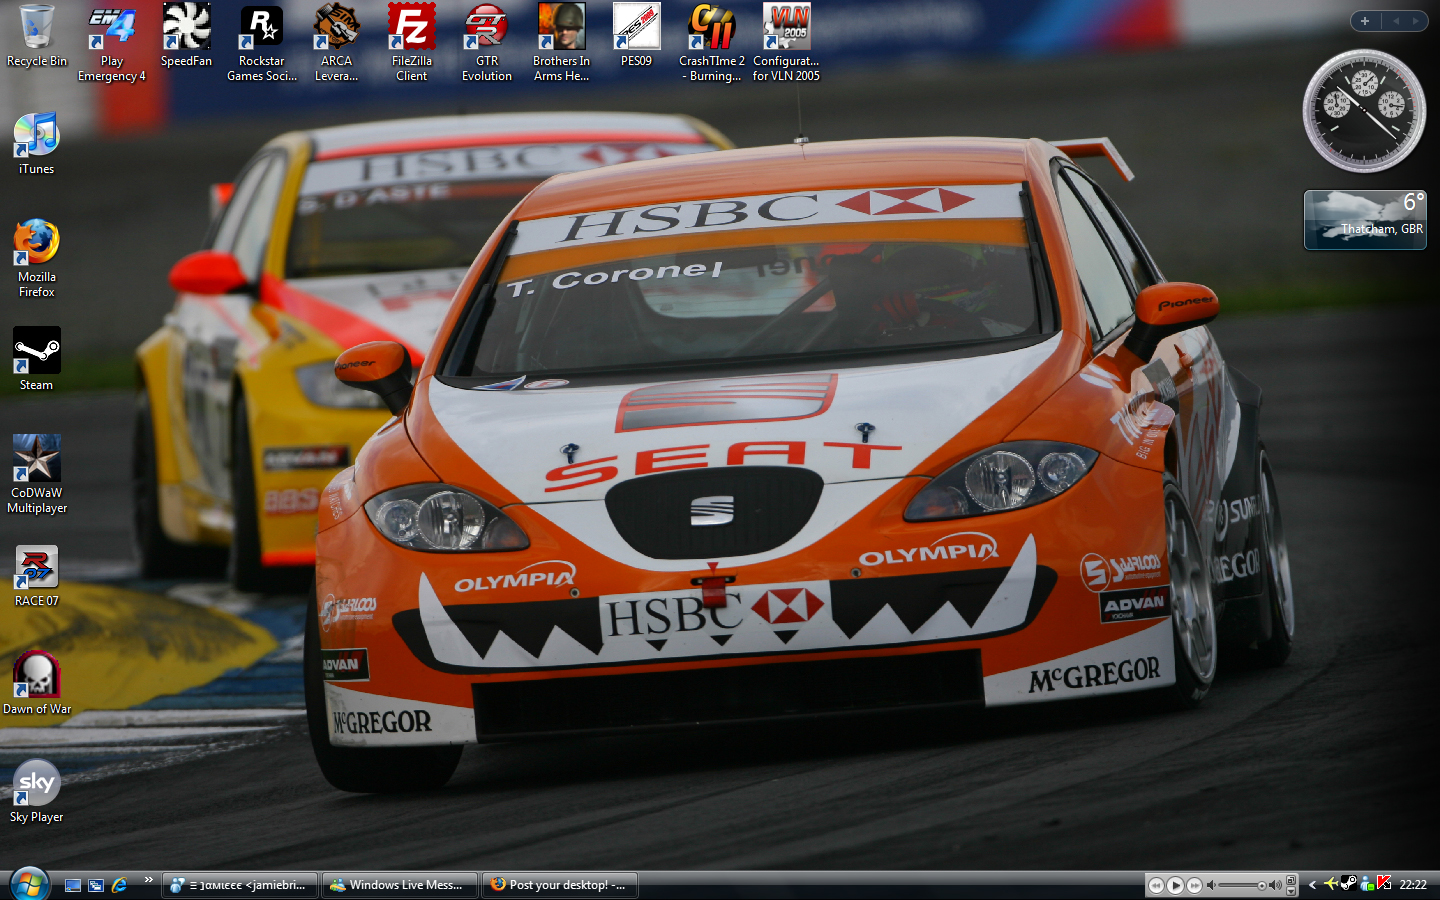Click the PES09 desktop icon
The height and width of the screenshot is (900, 1440).
click(636, 36)
